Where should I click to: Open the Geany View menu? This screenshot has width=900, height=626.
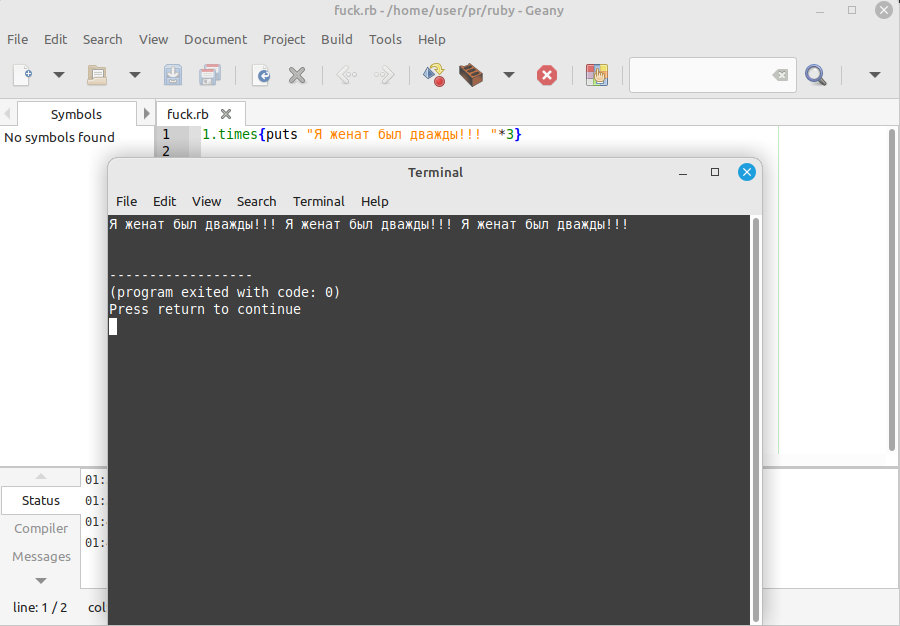pos(153,40)
